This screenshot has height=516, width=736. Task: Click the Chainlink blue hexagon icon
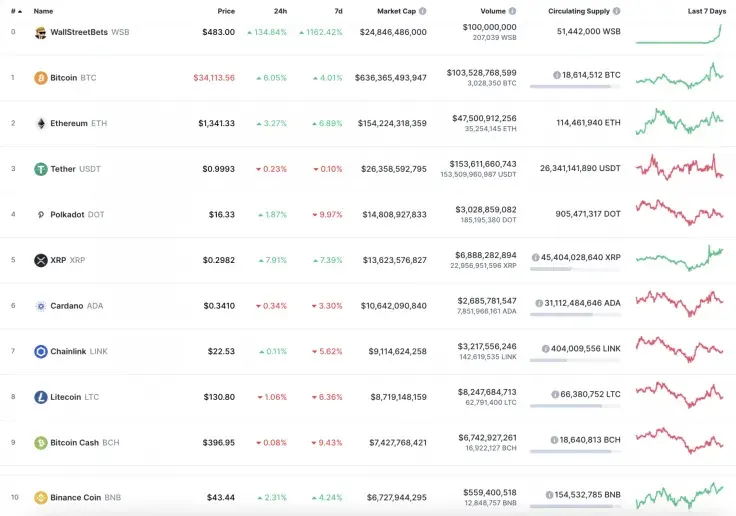click(41, 351)
